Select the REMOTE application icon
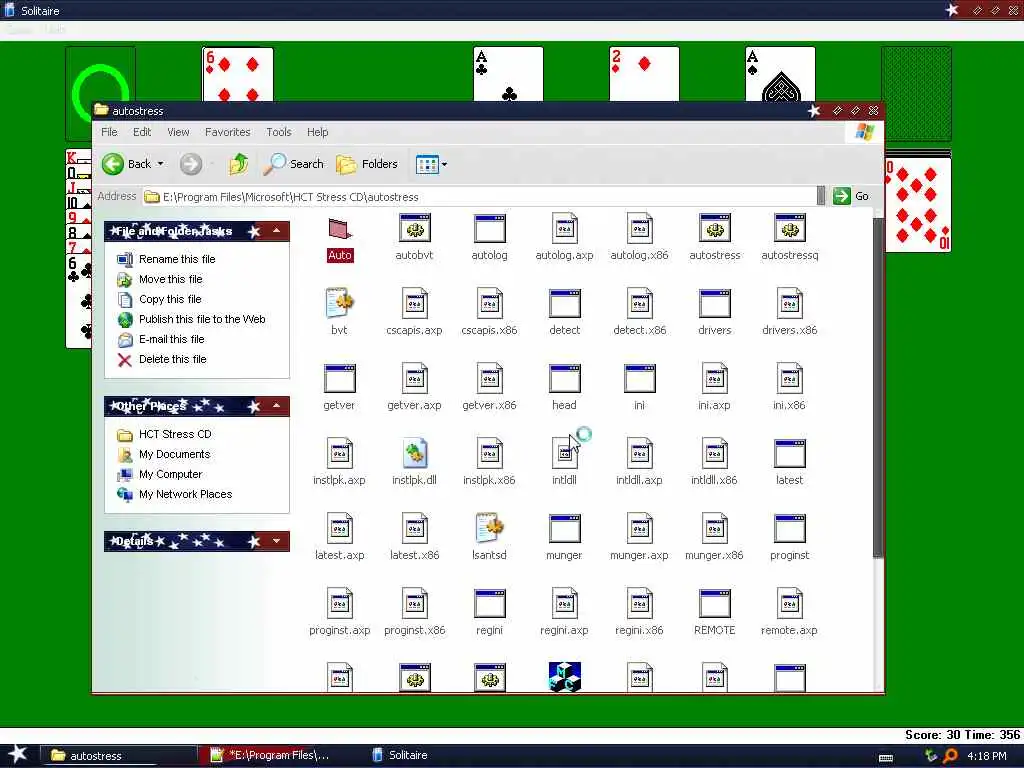The image size is (1024, 768). click(x=714, y=603)
